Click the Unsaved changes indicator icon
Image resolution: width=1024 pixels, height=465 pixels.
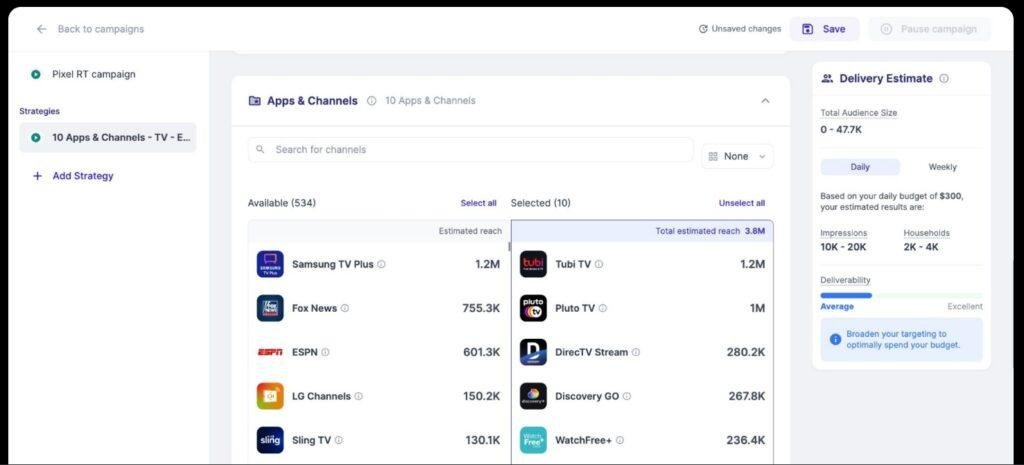703,29
